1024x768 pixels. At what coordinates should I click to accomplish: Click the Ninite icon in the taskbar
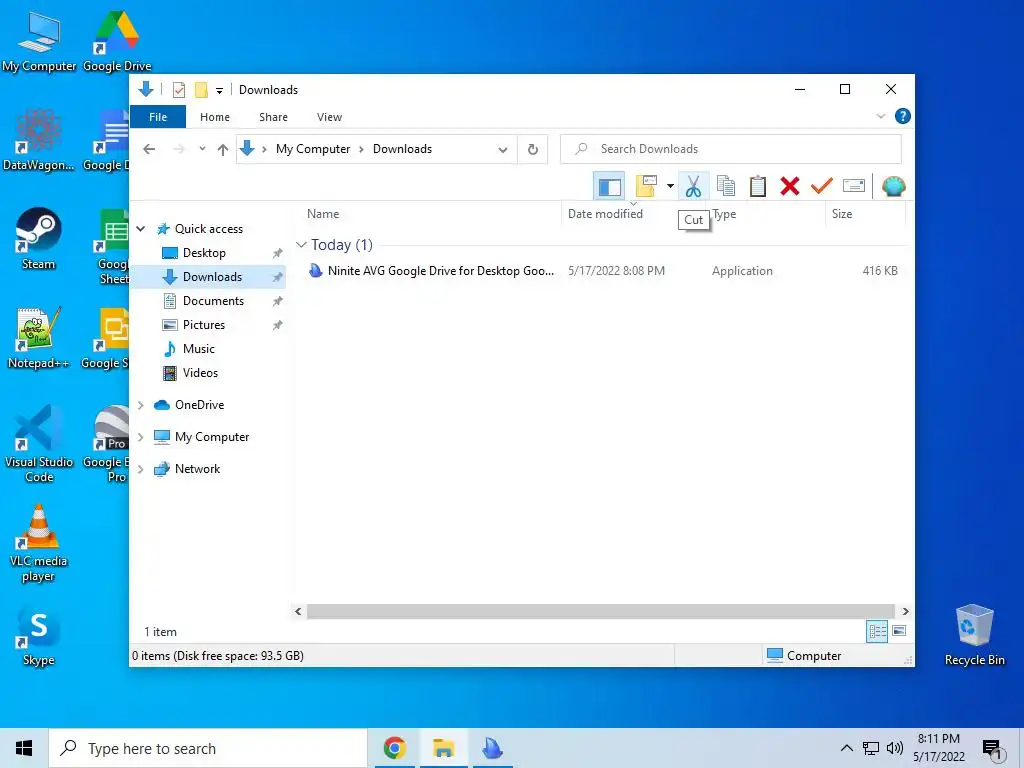click(492, 748)
